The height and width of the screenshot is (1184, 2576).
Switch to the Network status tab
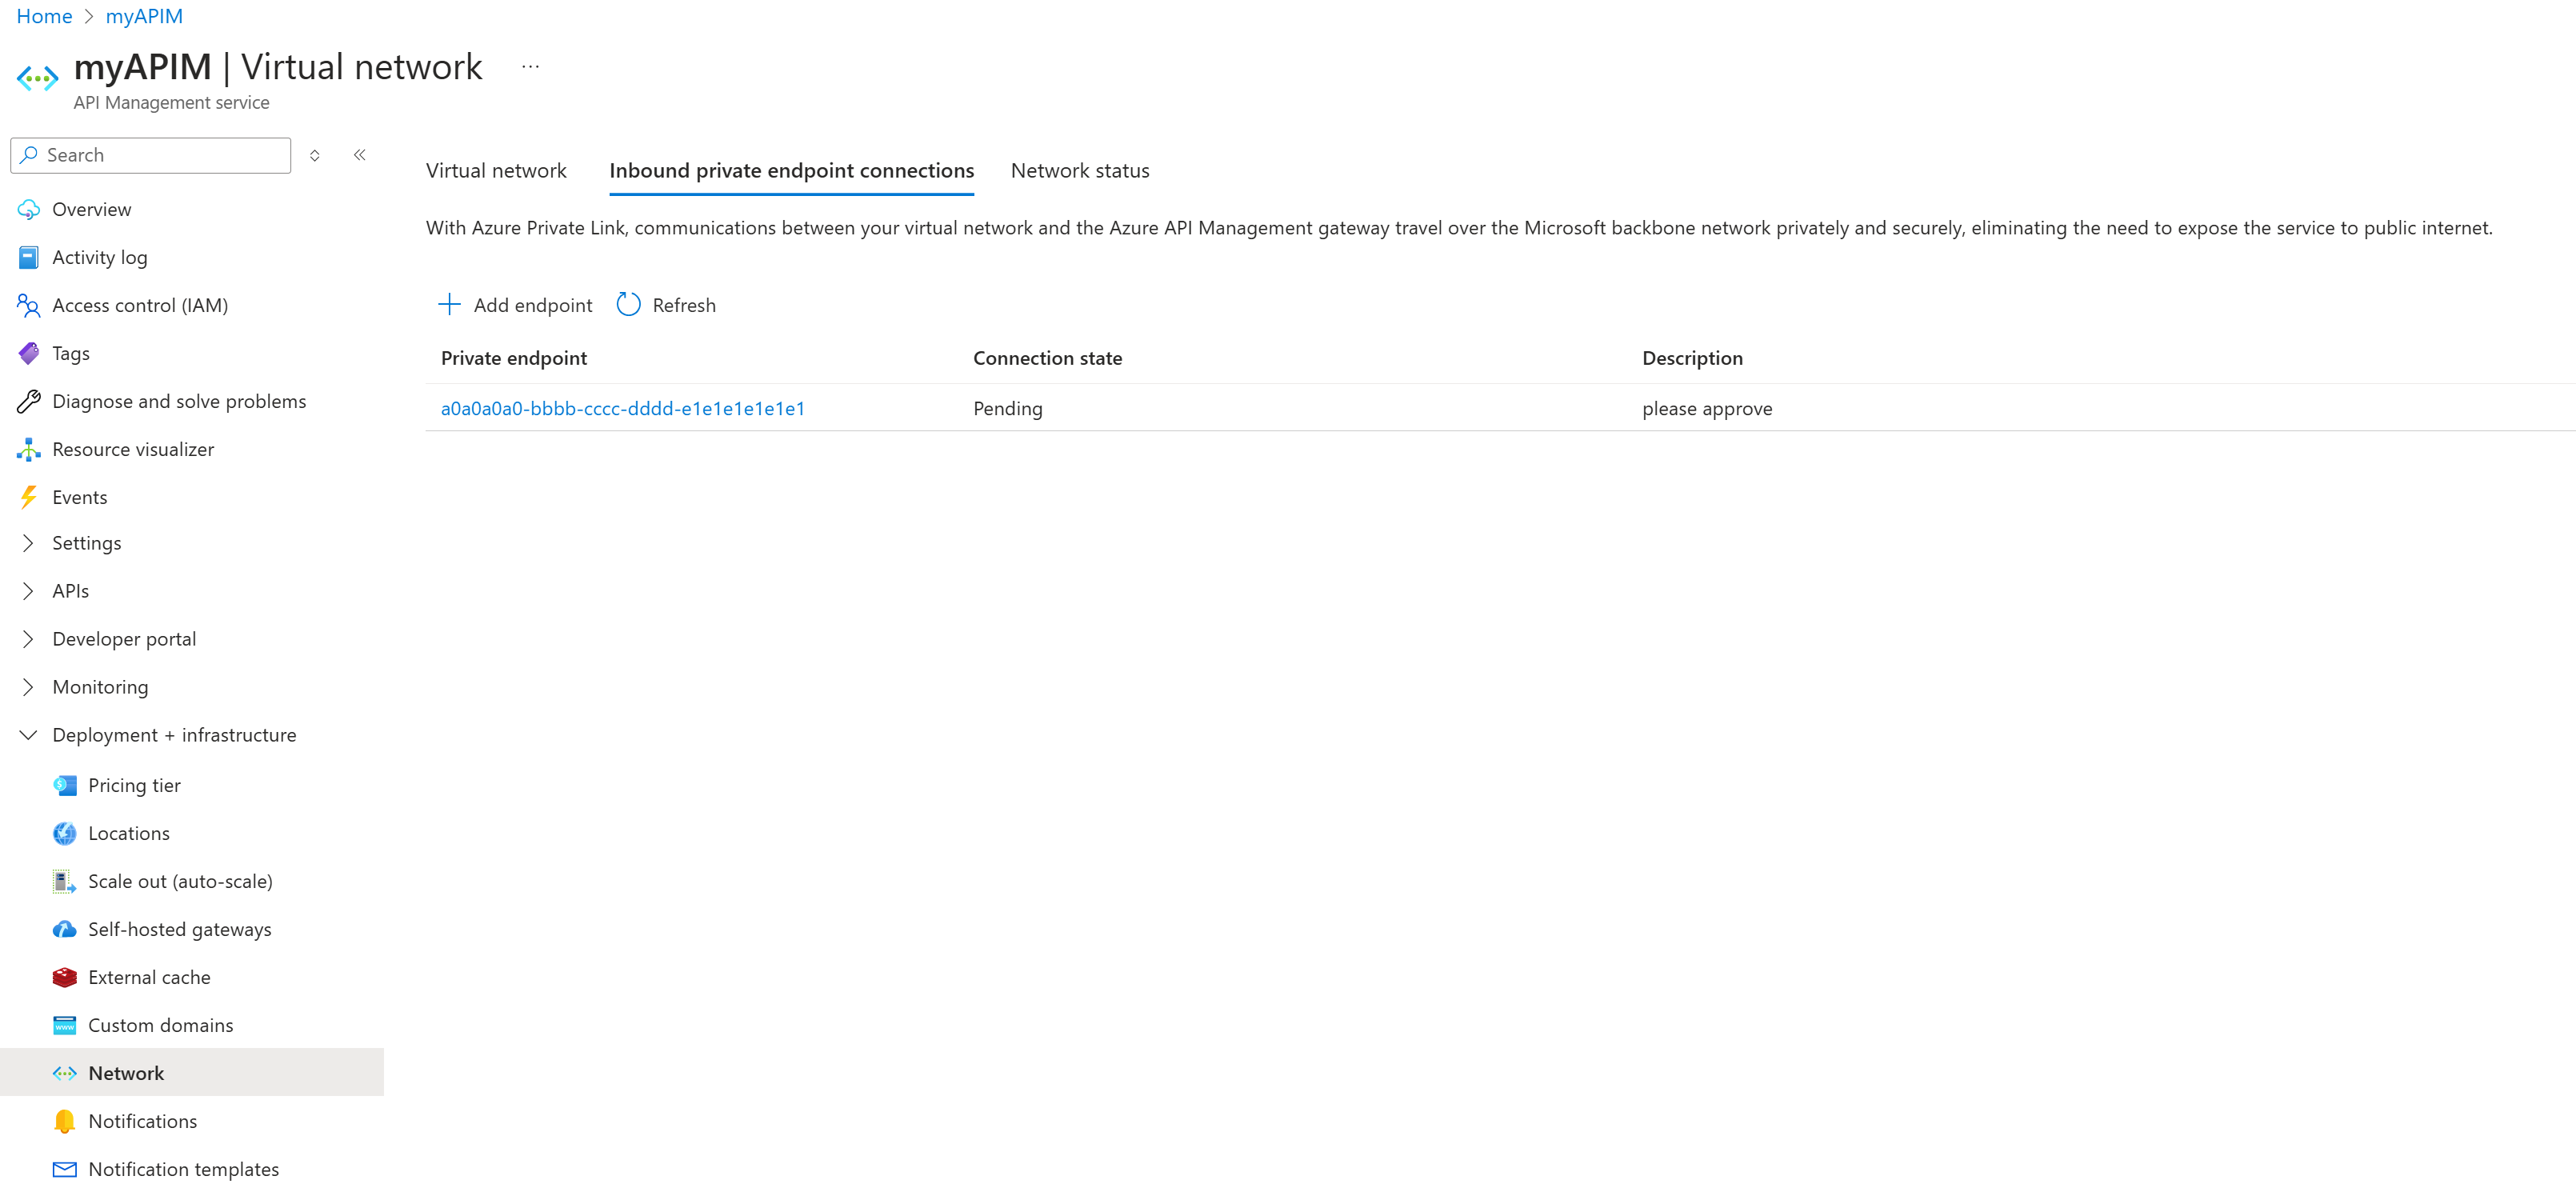[1079, 169]
